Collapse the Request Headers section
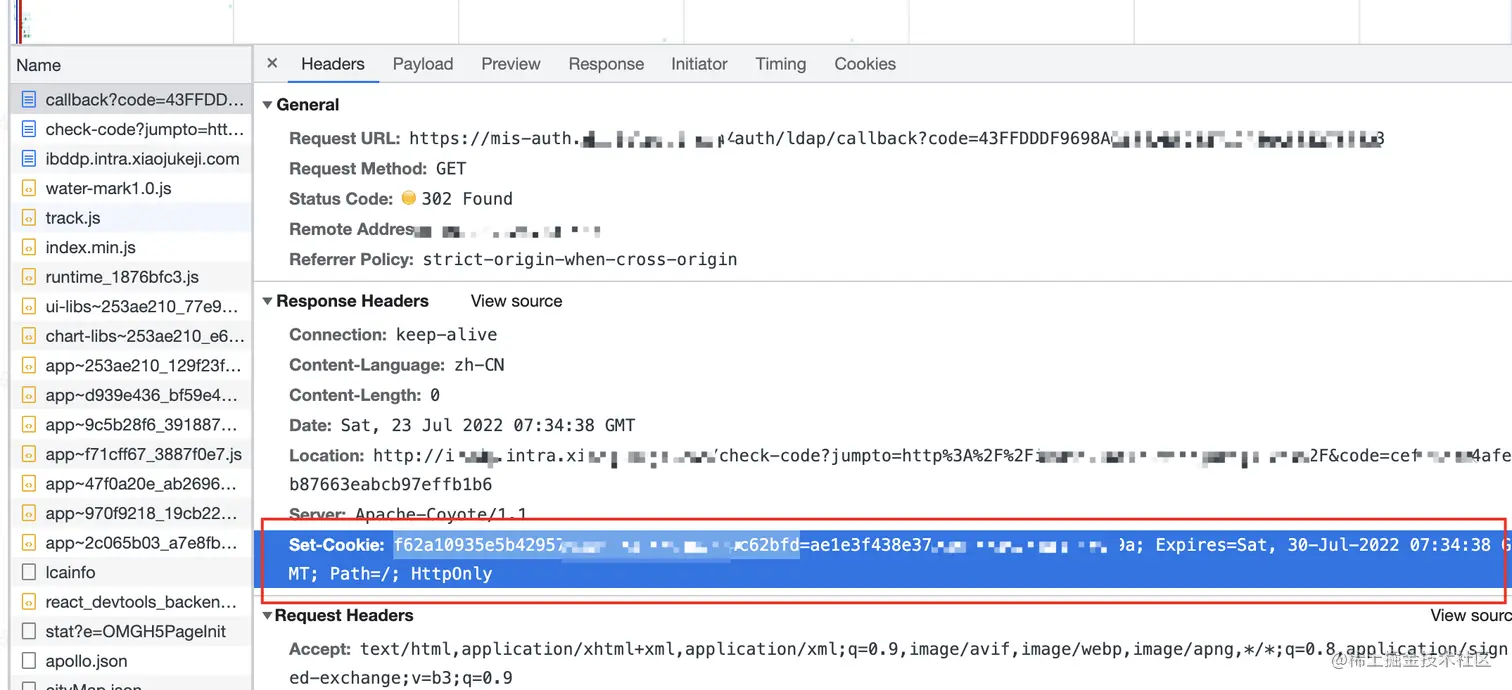1512x690 pixels. [268, 615]
